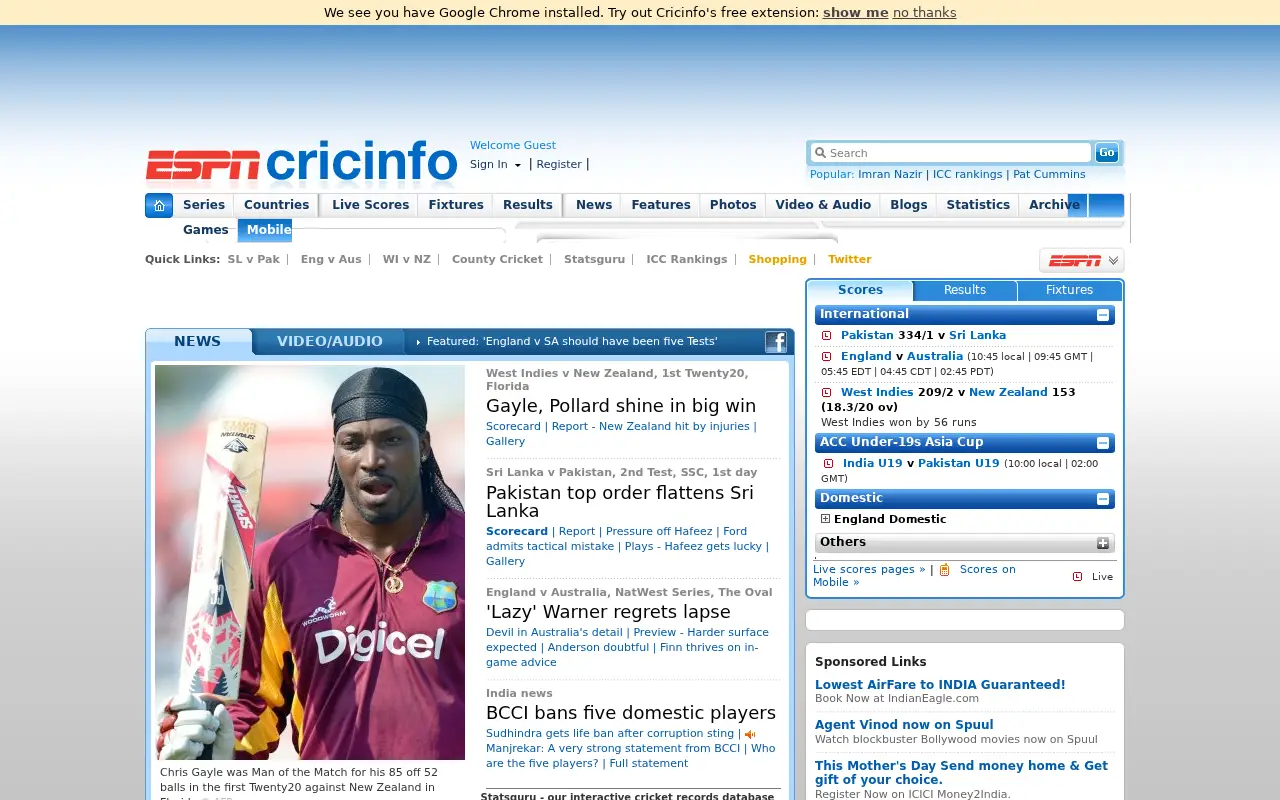Viewport: 1280px width, 800px height.
Task: Switch to the Fixtures tab in scores panel
Action: pyautogui.click(x=1070, y=290)
